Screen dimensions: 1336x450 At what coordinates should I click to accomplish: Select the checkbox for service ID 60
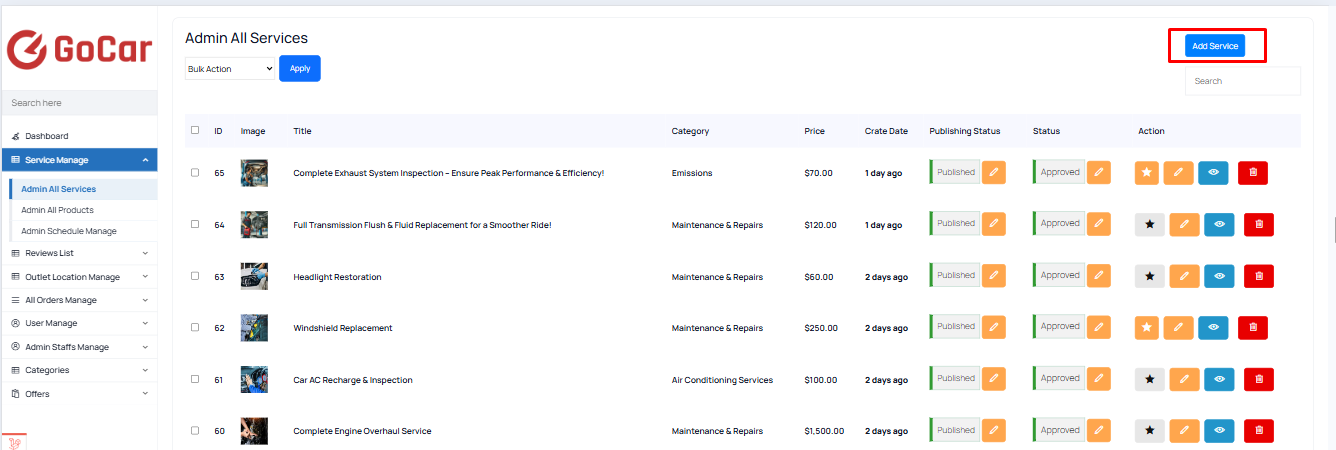(195, 431)
